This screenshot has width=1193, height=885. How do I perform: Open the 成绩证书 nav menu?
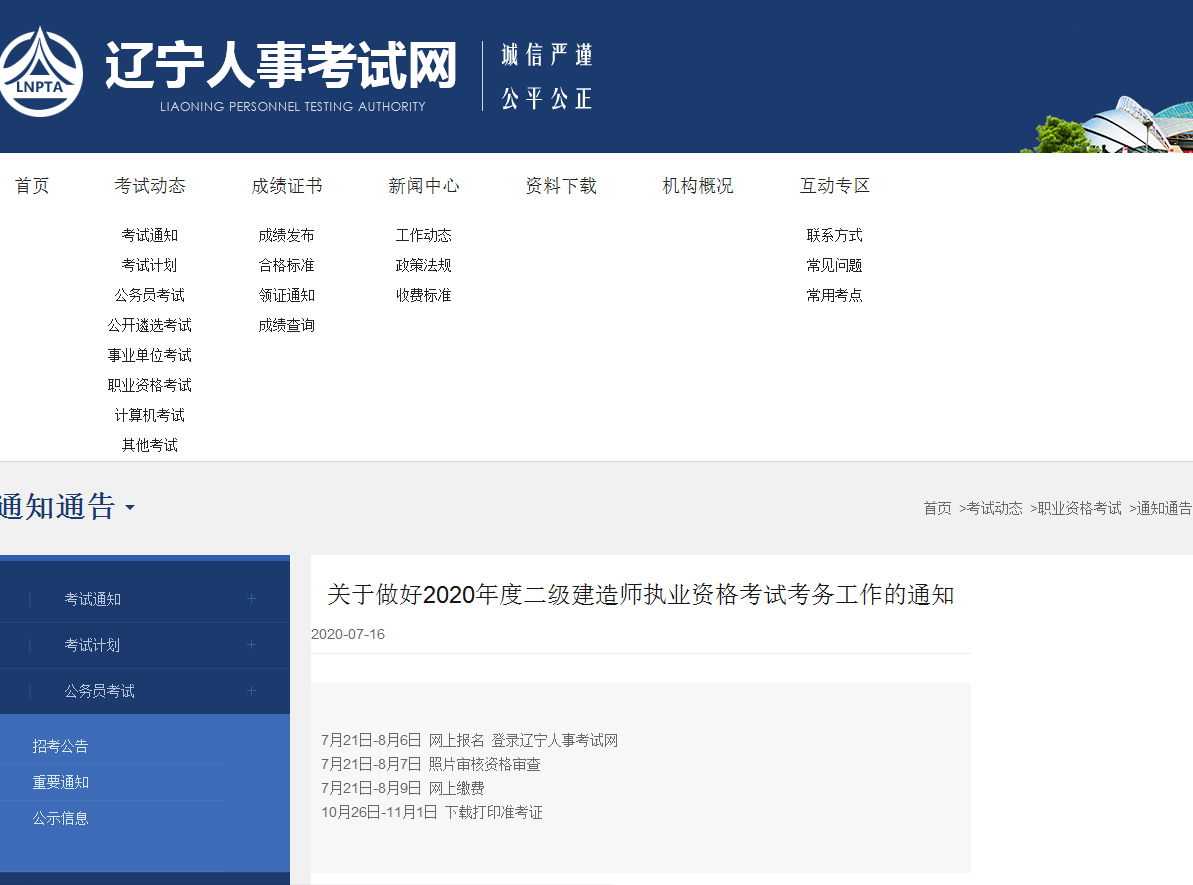click(x=287, y=186)
